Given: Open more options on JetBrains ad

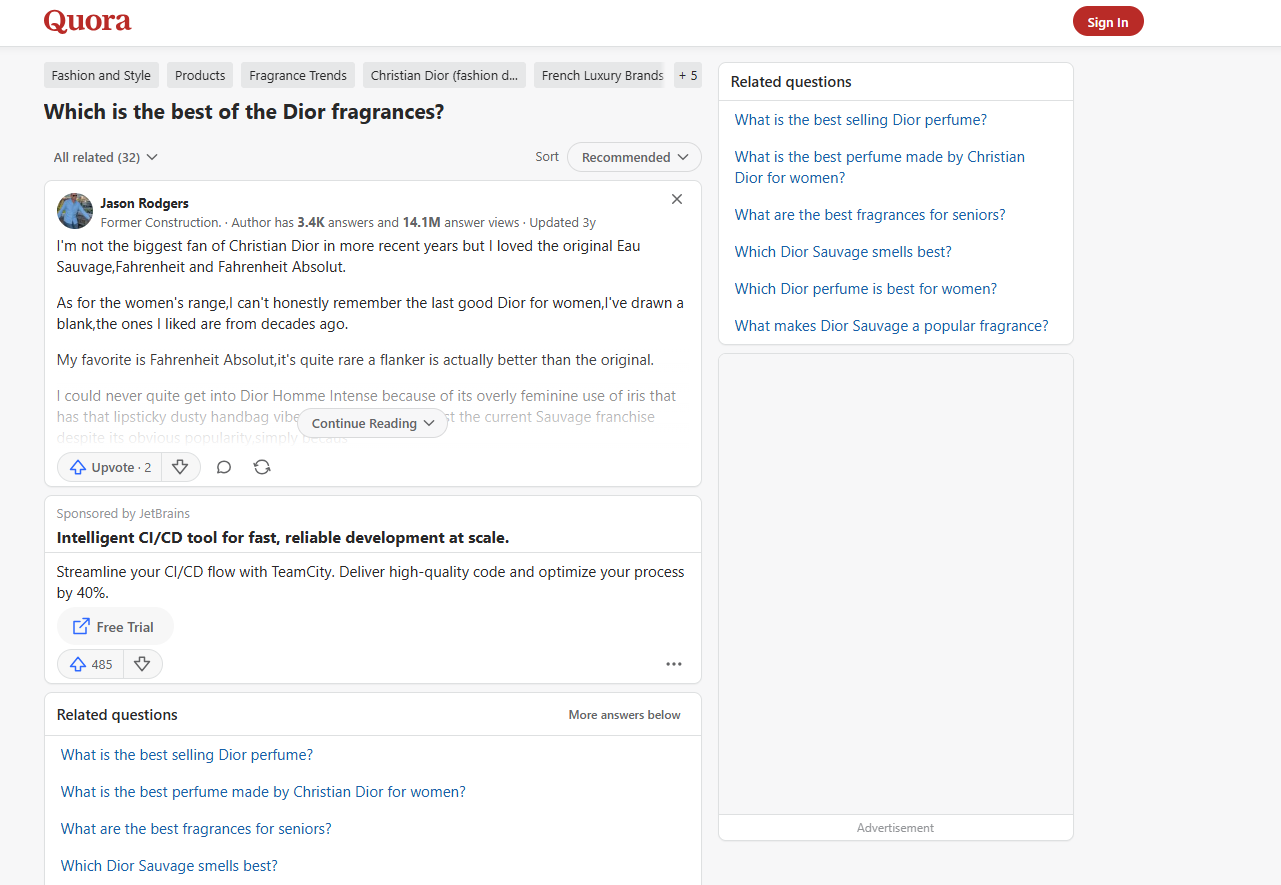Looking at the screenshot, I should pos(674,664).
